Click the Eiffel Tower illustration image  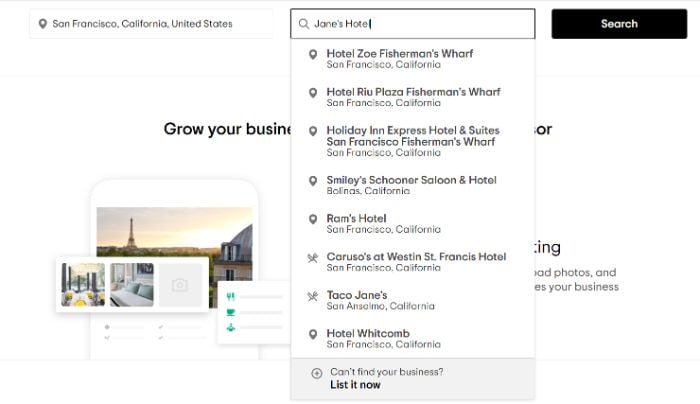tap(175, 232)
